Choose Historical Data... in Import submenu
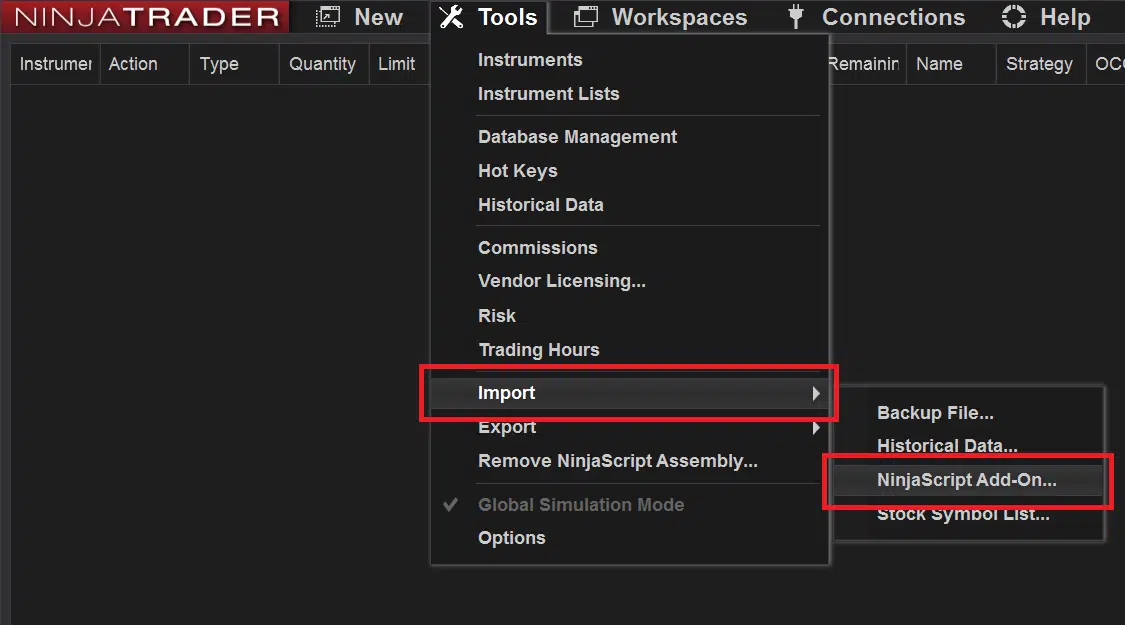Viewport: 1125px width, 625px height. coord(947,446)
